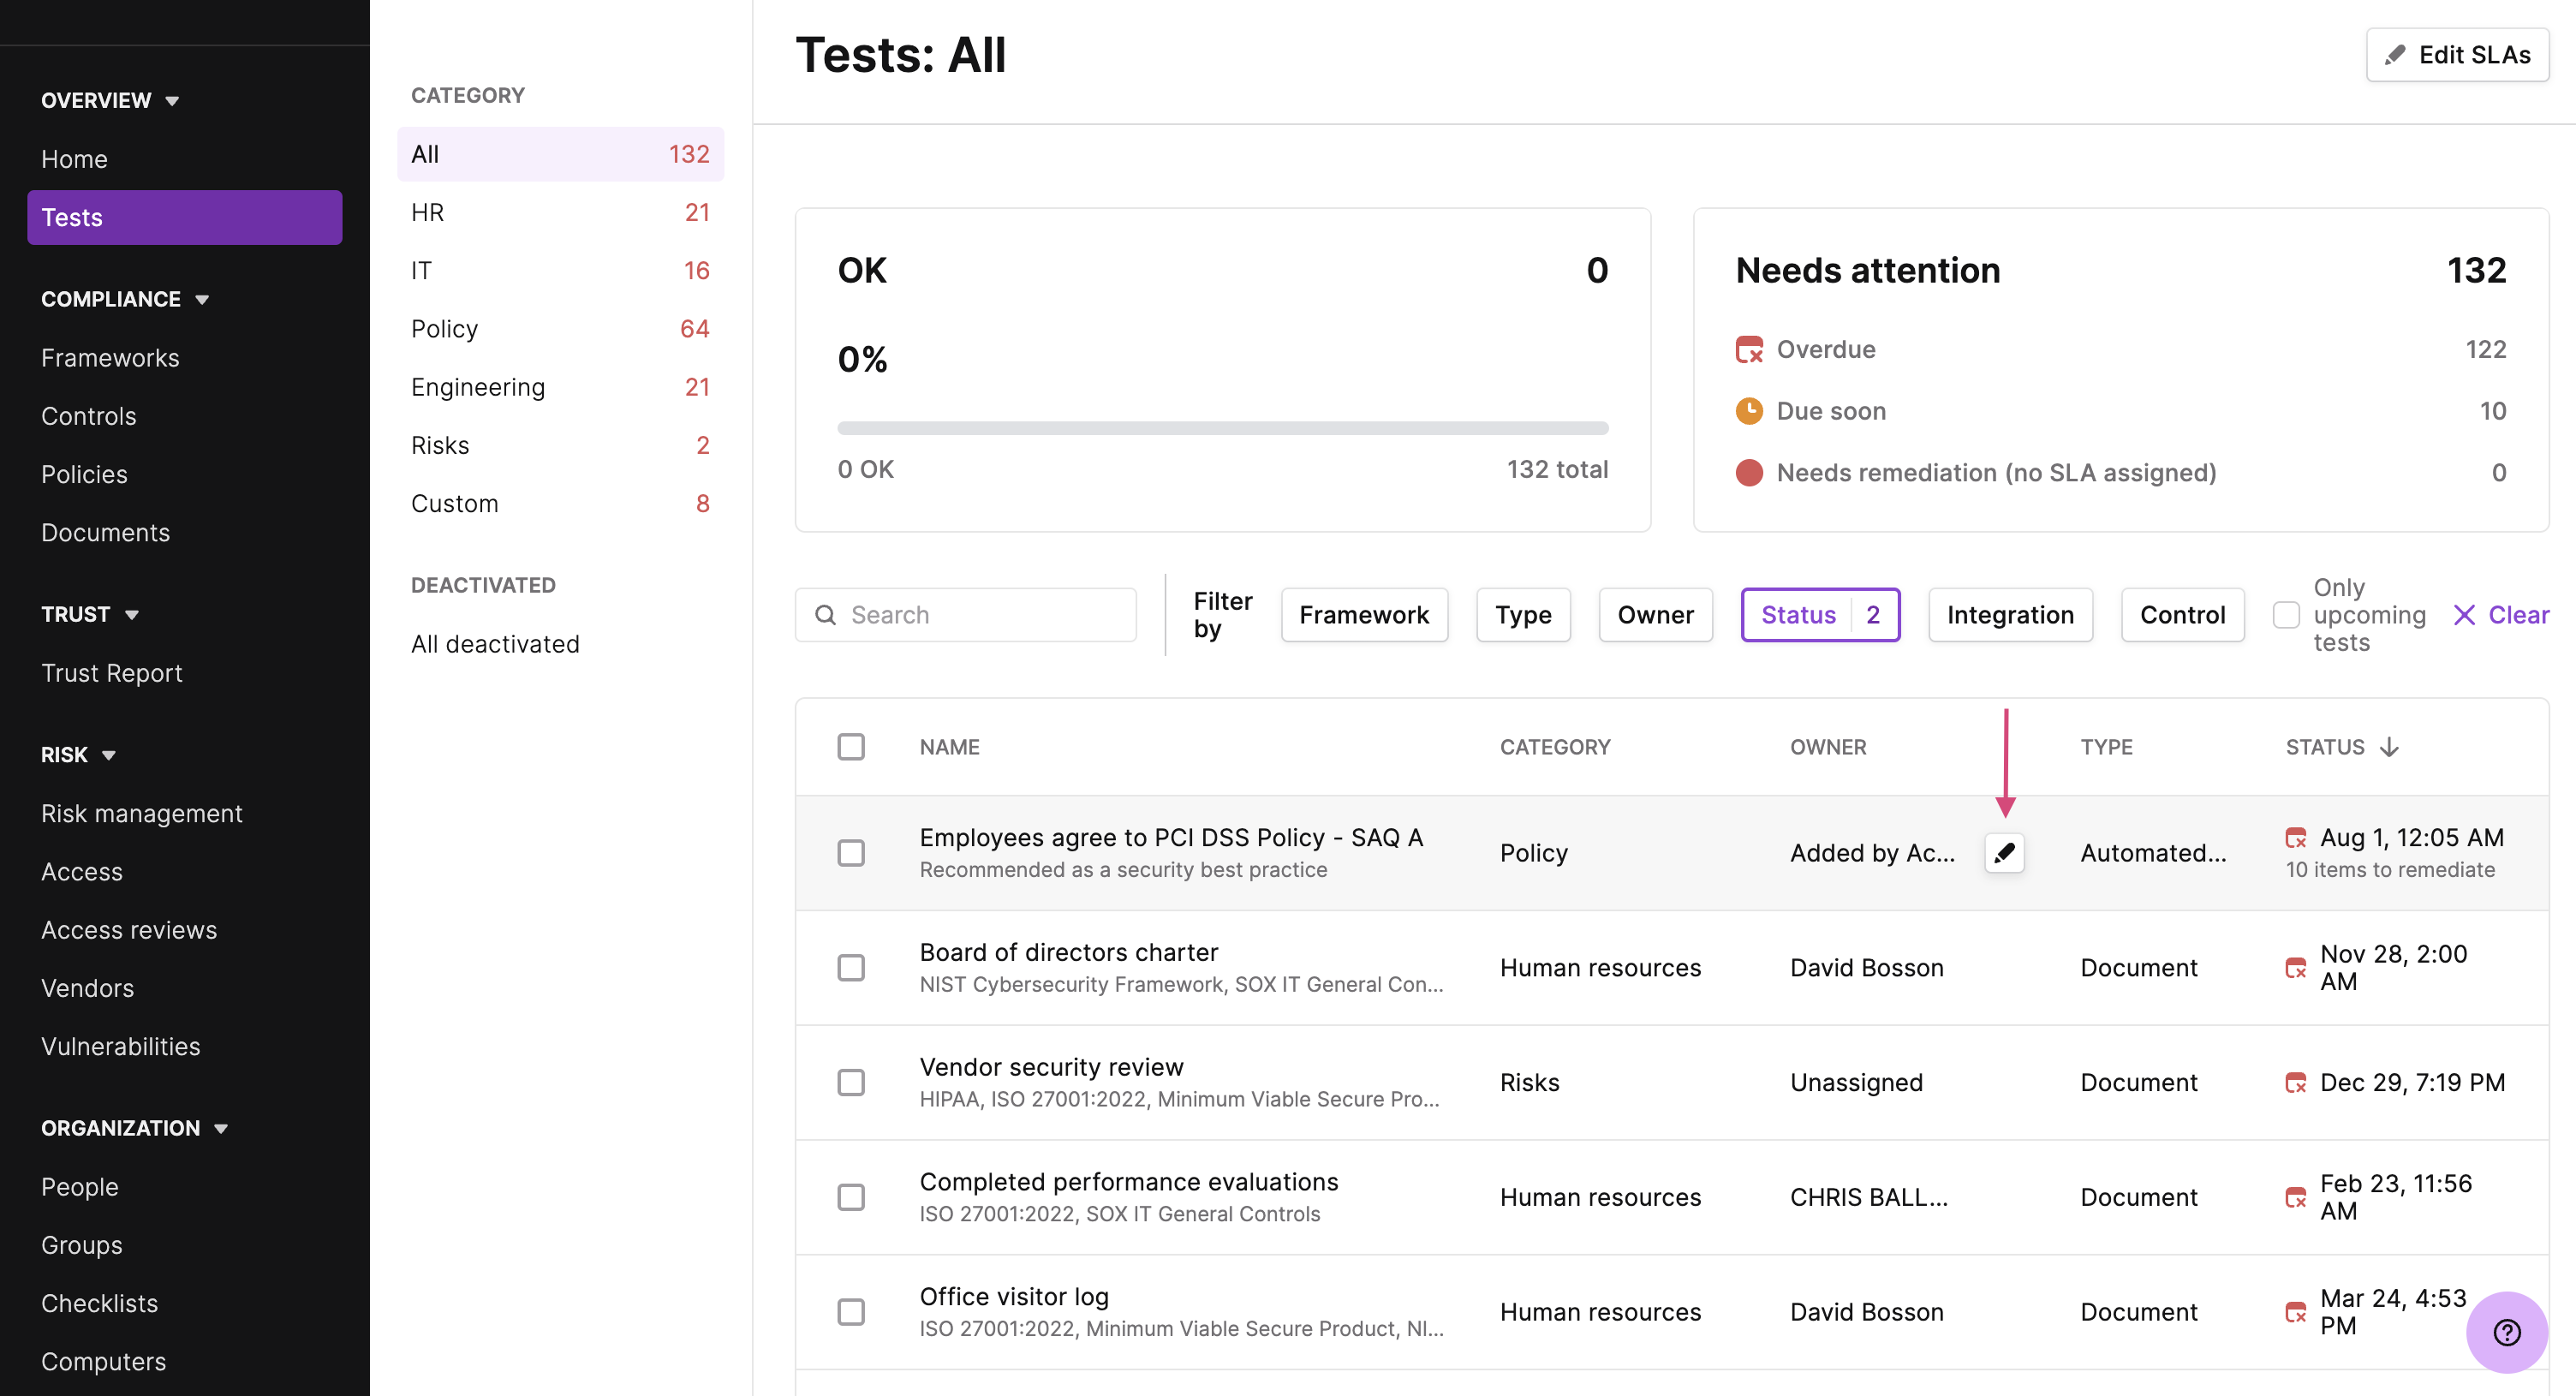Click overdue icon beside Aug 1, 12:05 AM
This screenshot has width=2576, height=1396.
2296,838
